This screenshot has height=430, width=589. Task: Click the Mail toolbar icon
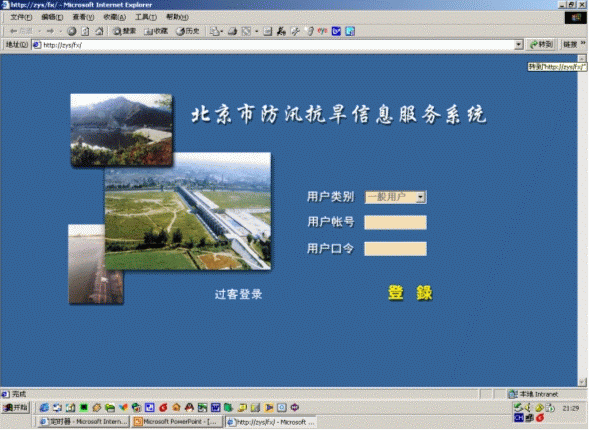(x=216, y=31)
